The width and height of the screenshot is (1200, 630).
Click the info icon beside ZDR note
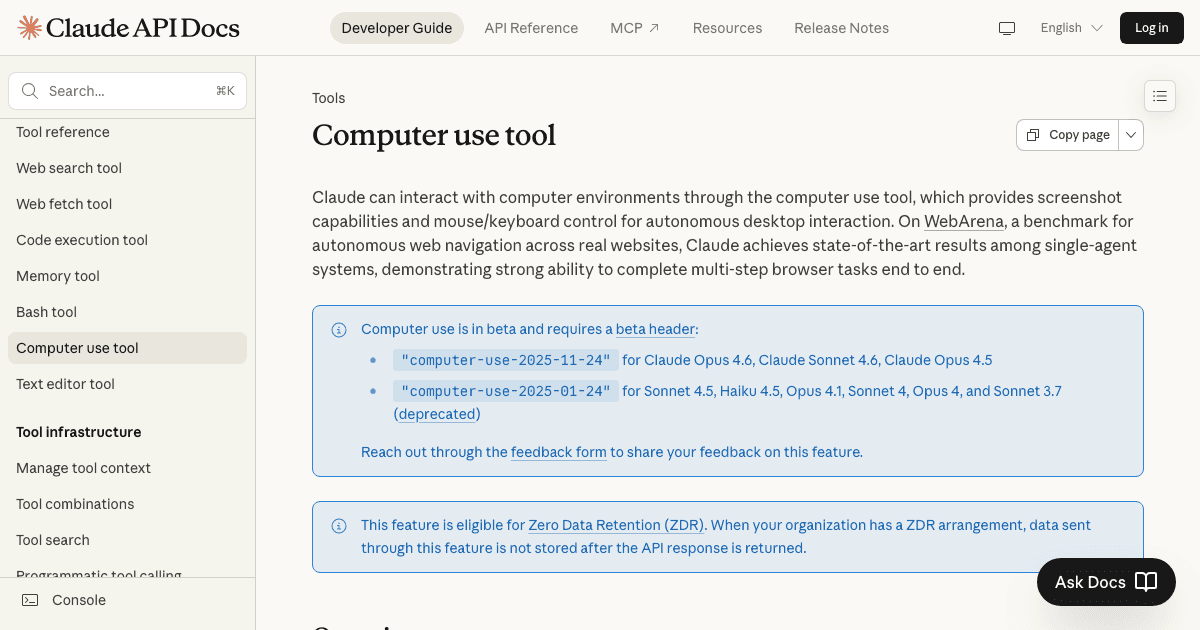339,525
